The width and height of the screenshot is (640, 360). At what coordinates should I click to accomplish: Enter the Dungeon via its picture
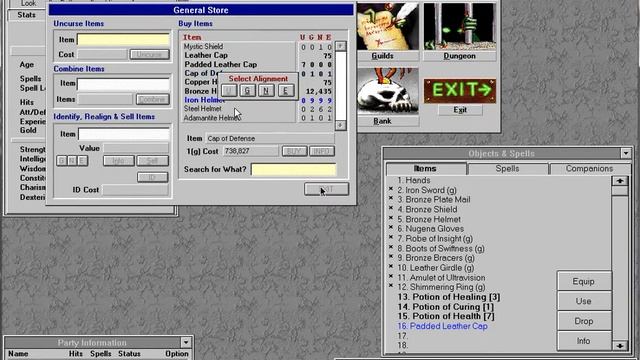pos(460,27)
